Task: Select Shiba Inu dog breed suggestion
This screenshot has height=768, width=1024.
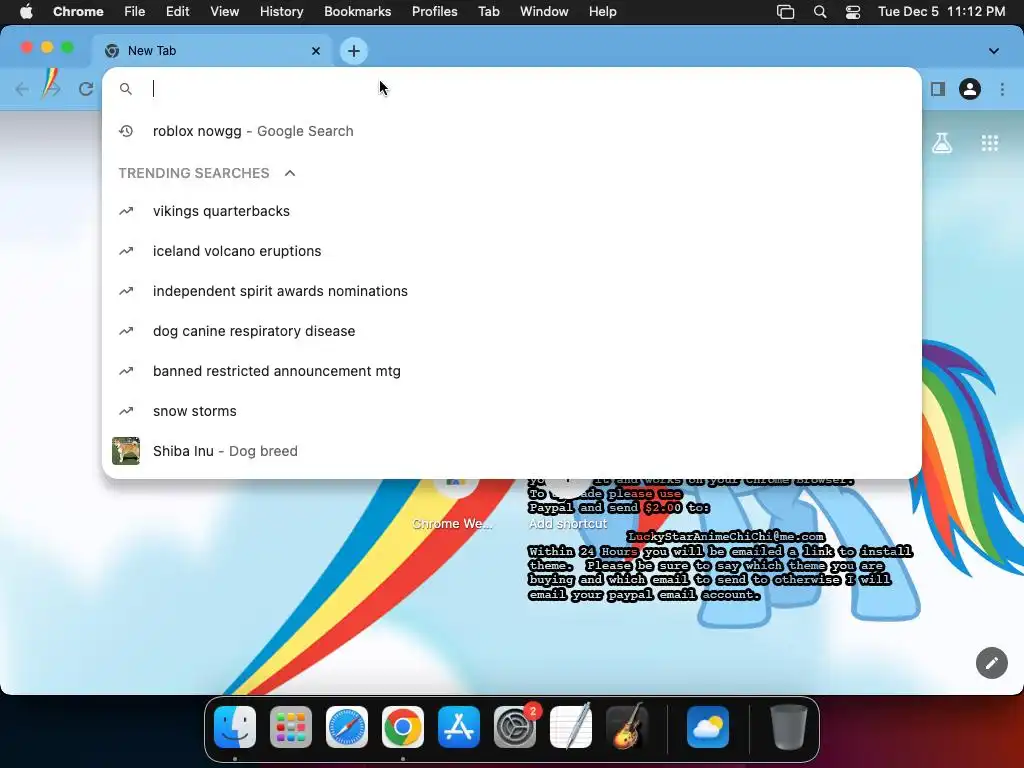Action: (512, 451)
